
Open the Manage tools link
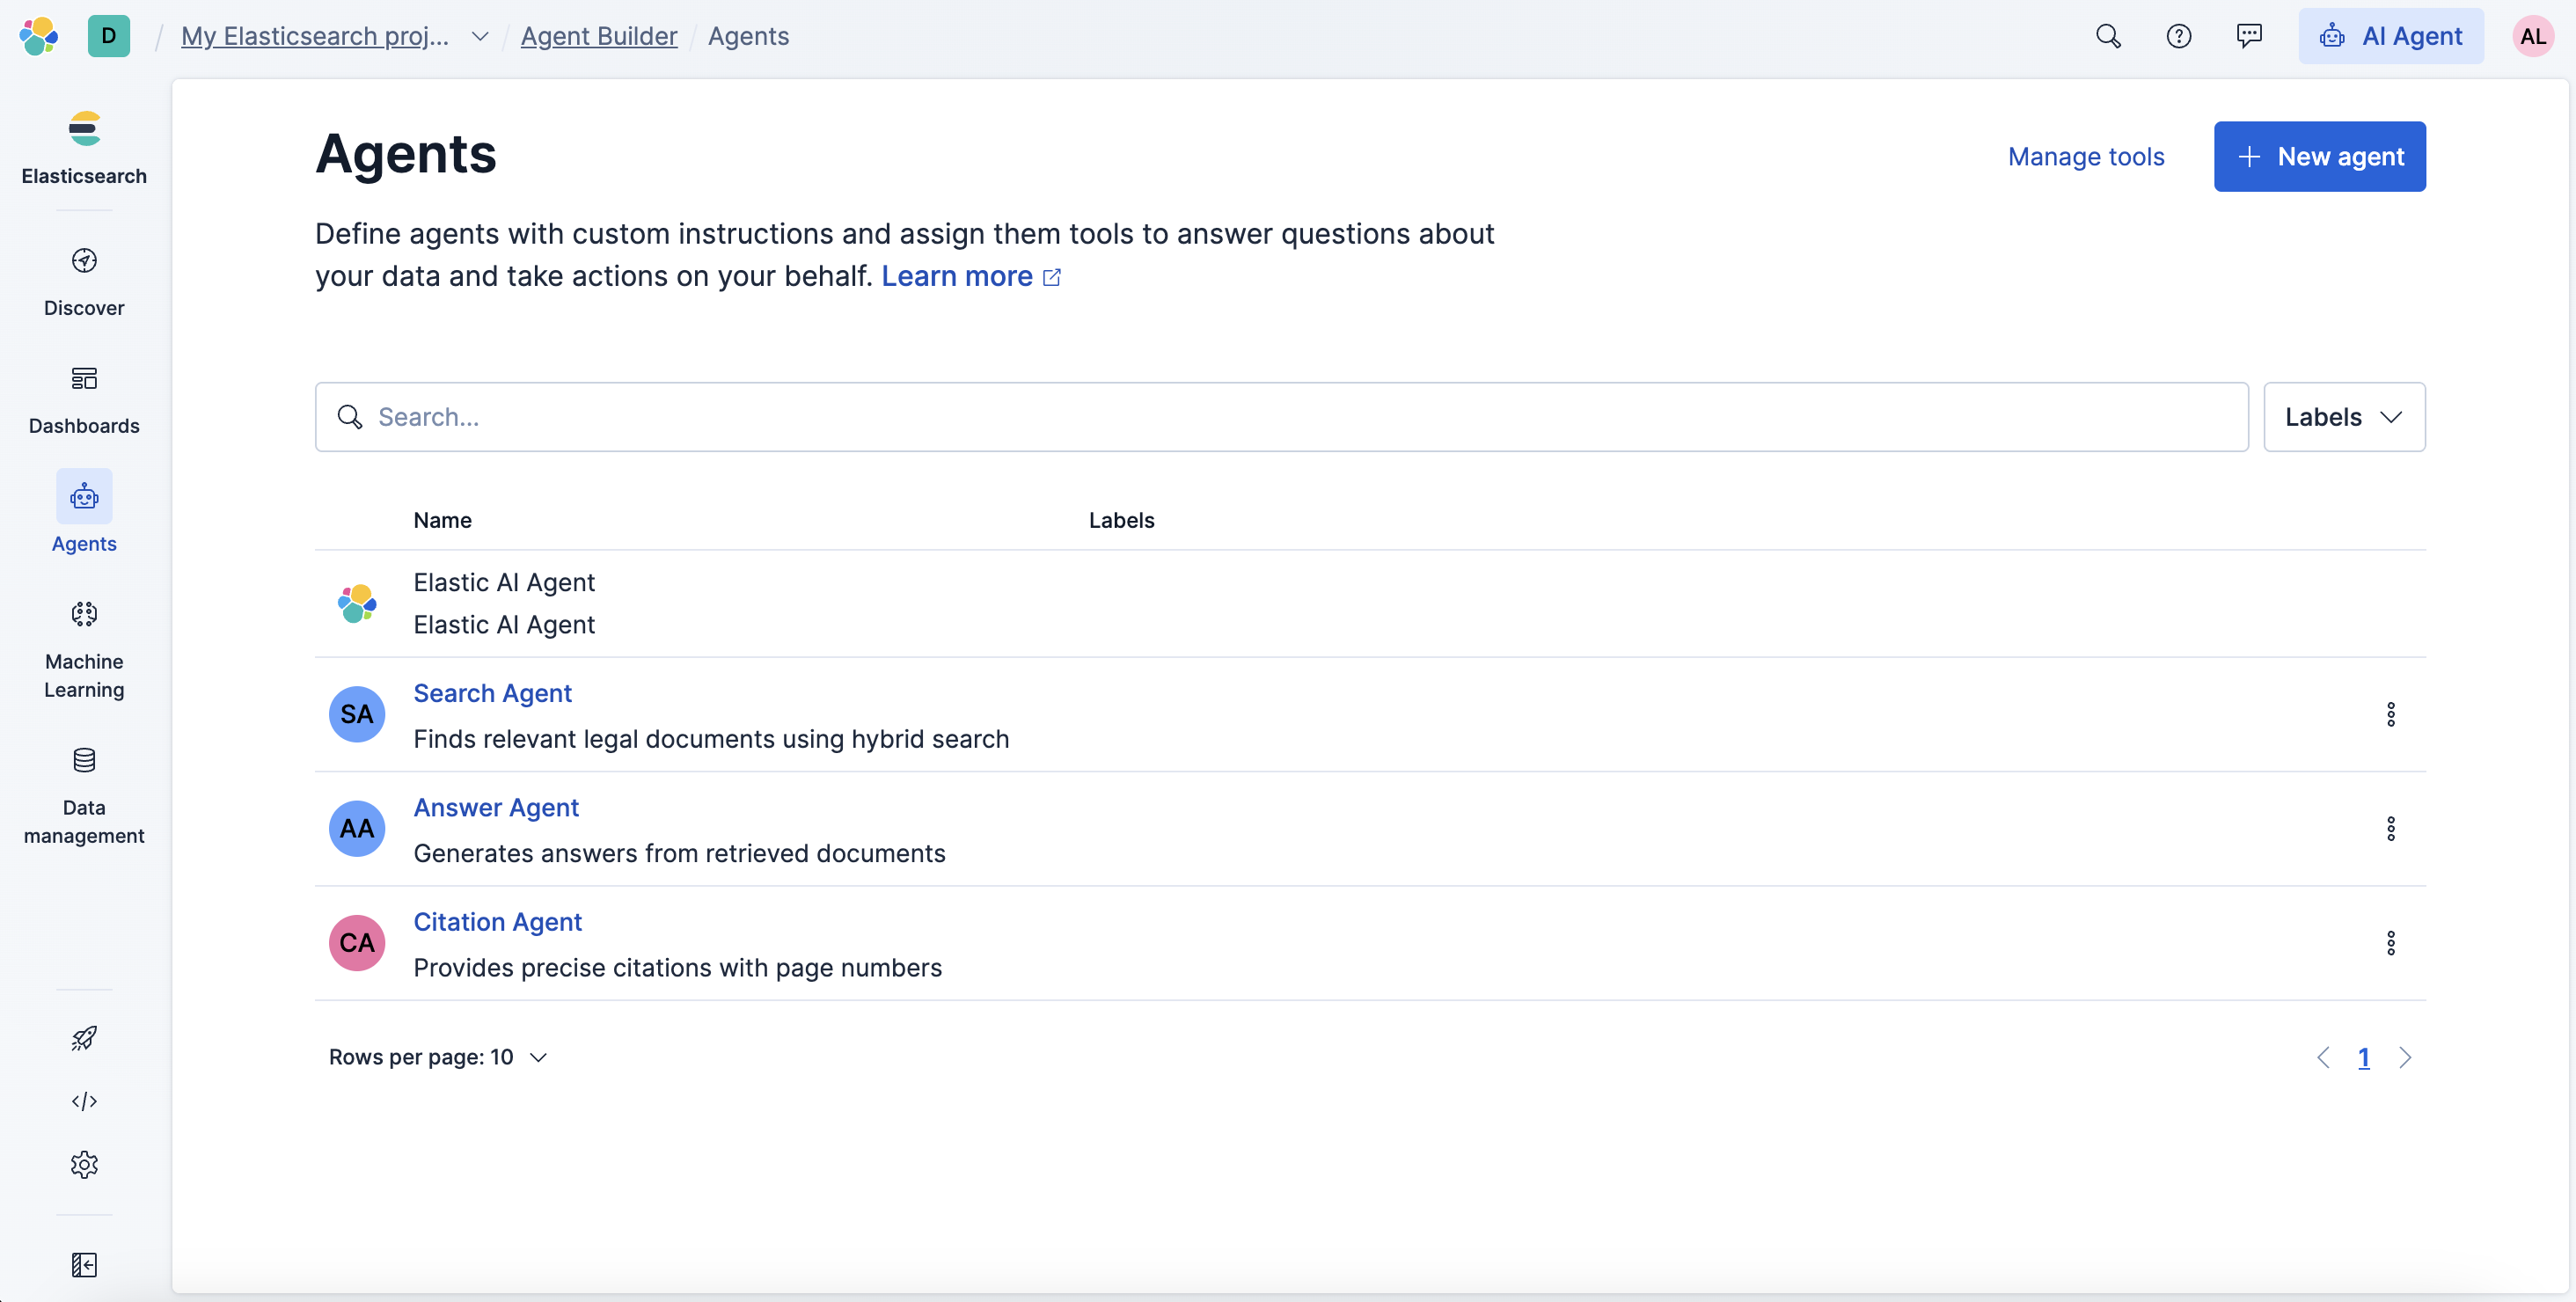pos(2085,157)
